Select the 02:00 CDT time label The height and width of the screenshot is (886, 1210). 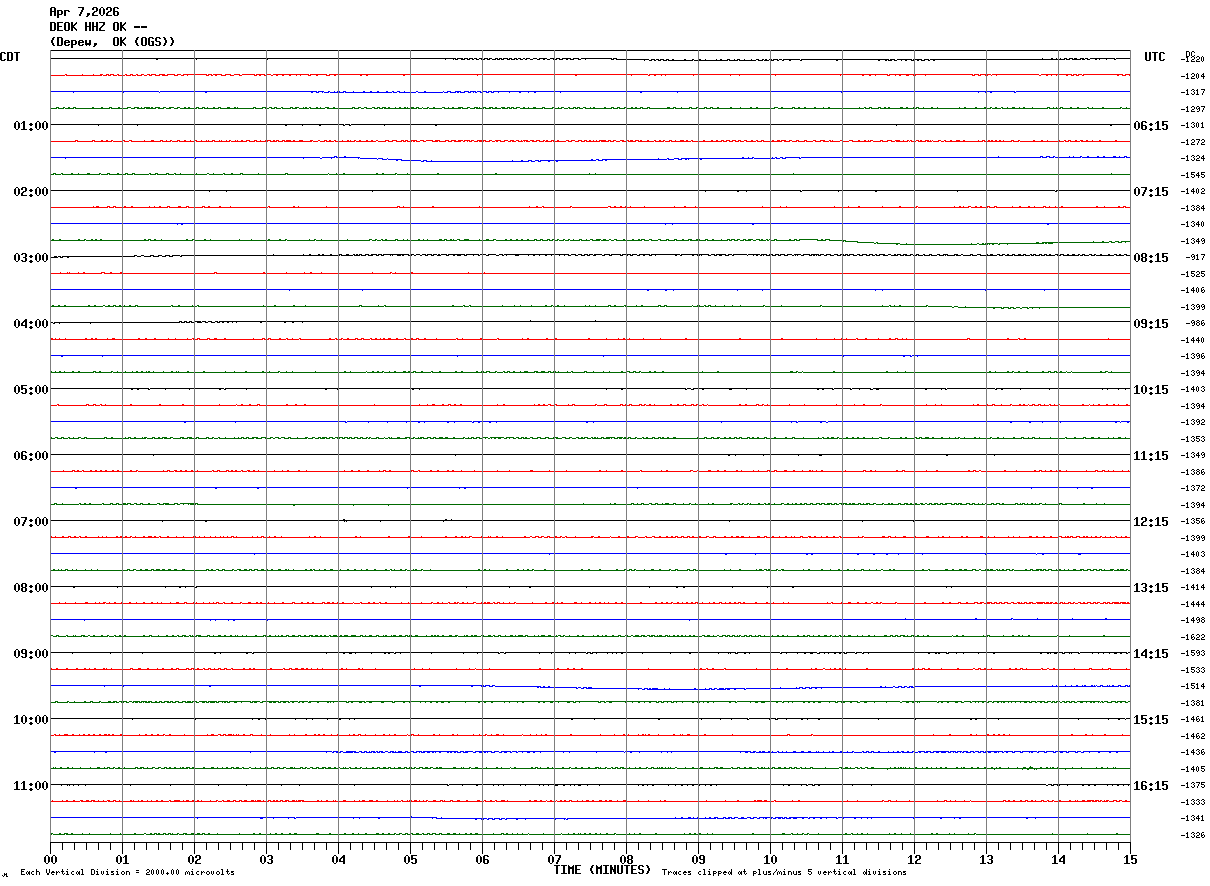[31, 192]
